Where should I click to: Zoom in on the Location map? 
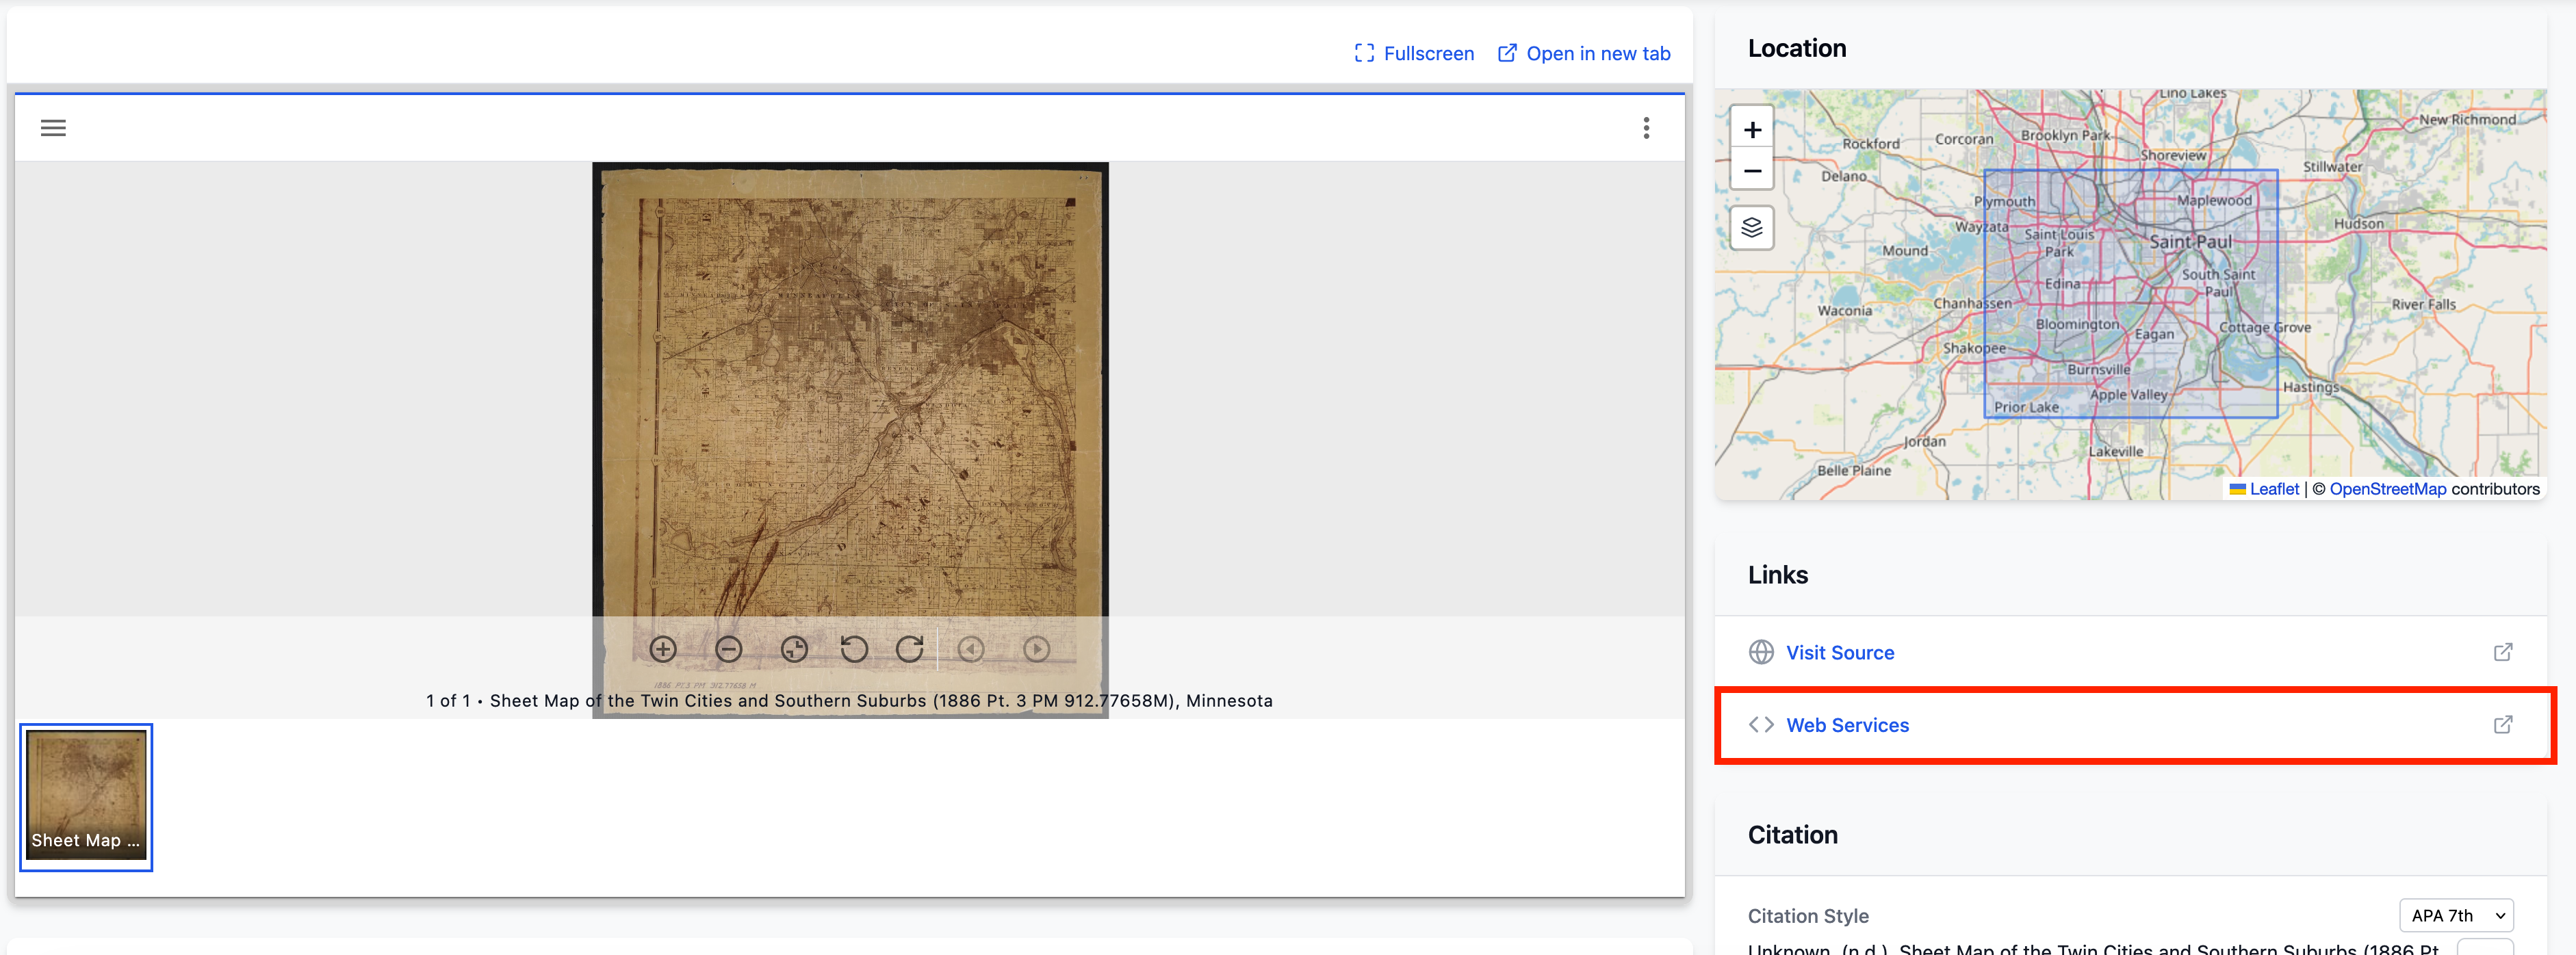1752,130
